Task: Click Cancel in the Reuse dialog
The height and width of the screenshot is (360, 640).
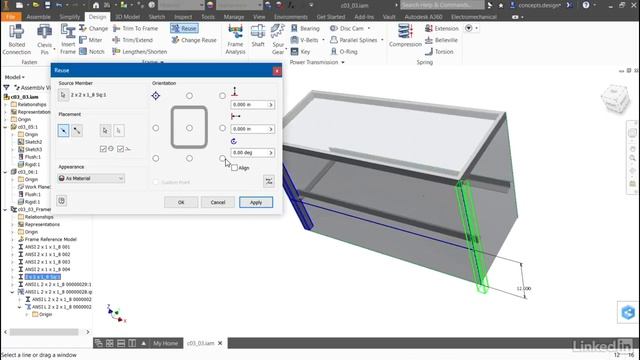Action: 218,202
